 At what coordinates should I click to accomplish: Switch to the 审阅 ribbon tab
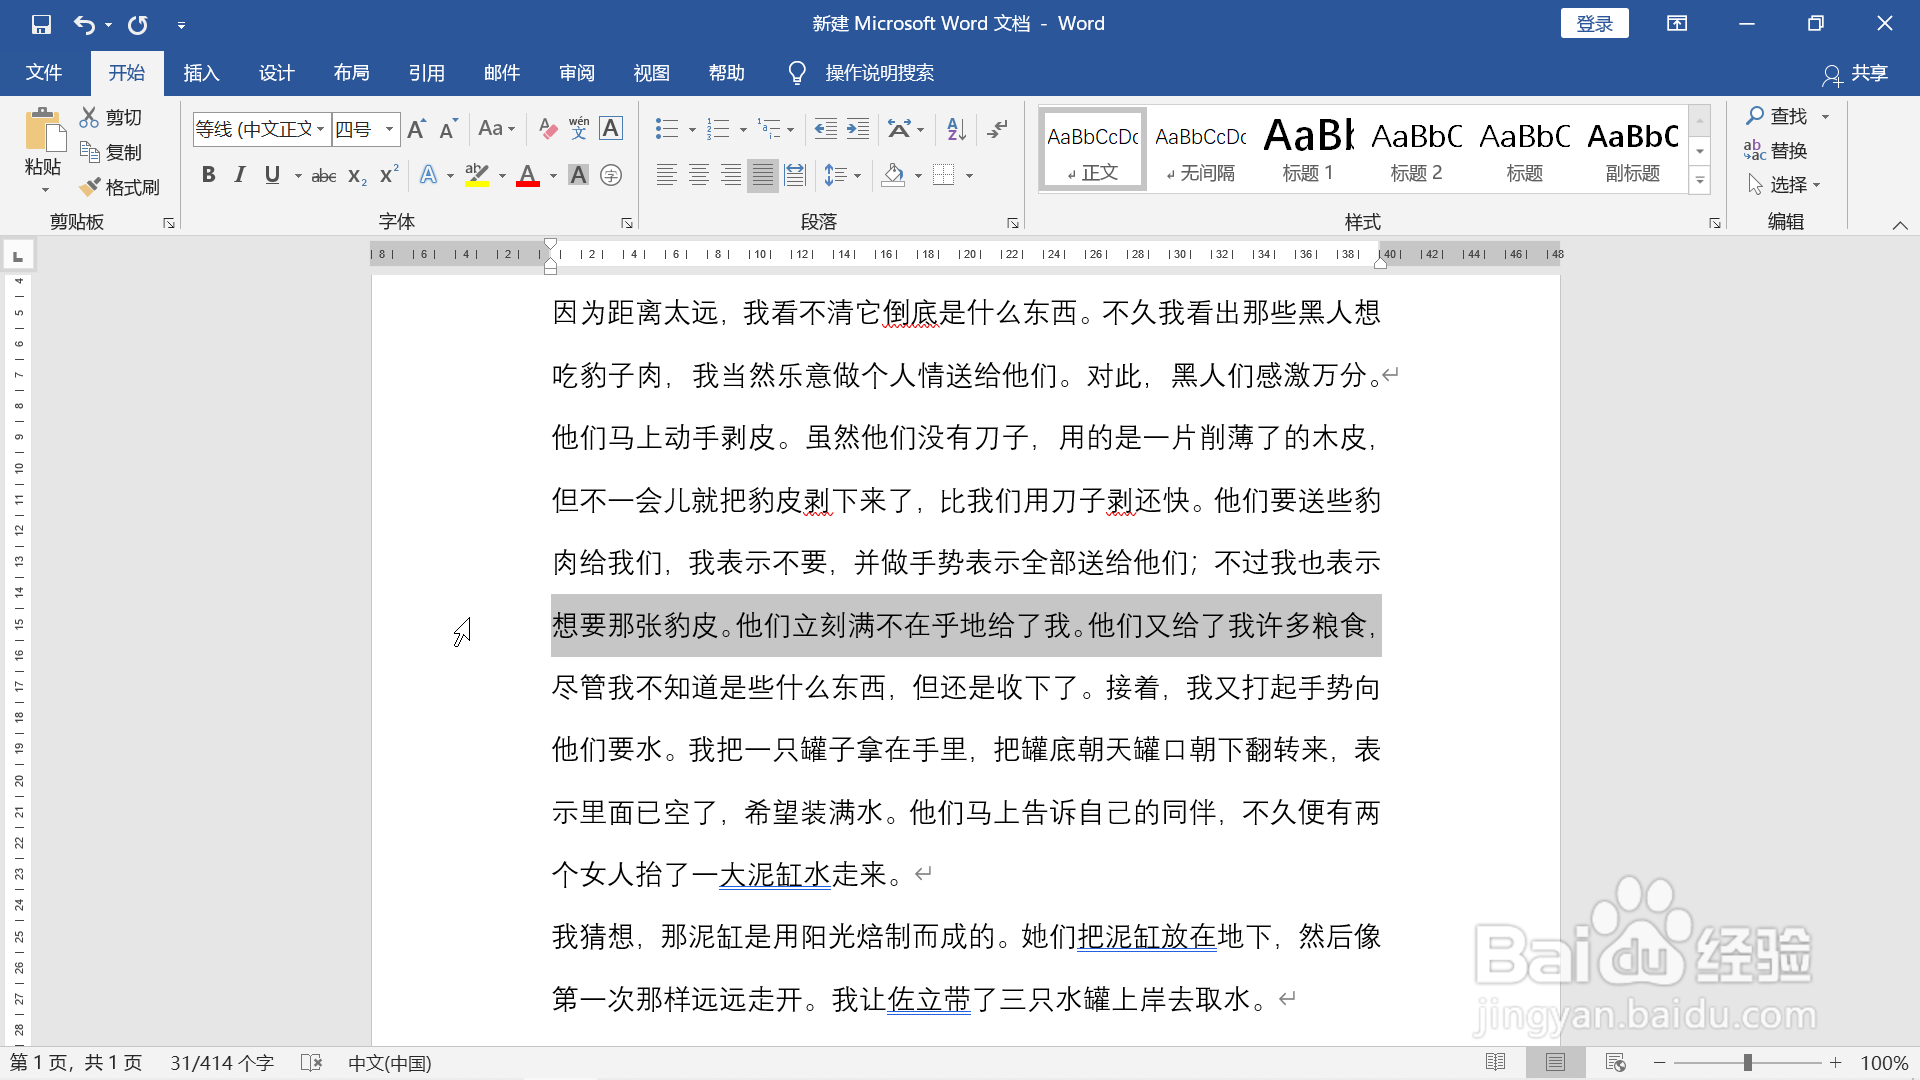(577, 72)
